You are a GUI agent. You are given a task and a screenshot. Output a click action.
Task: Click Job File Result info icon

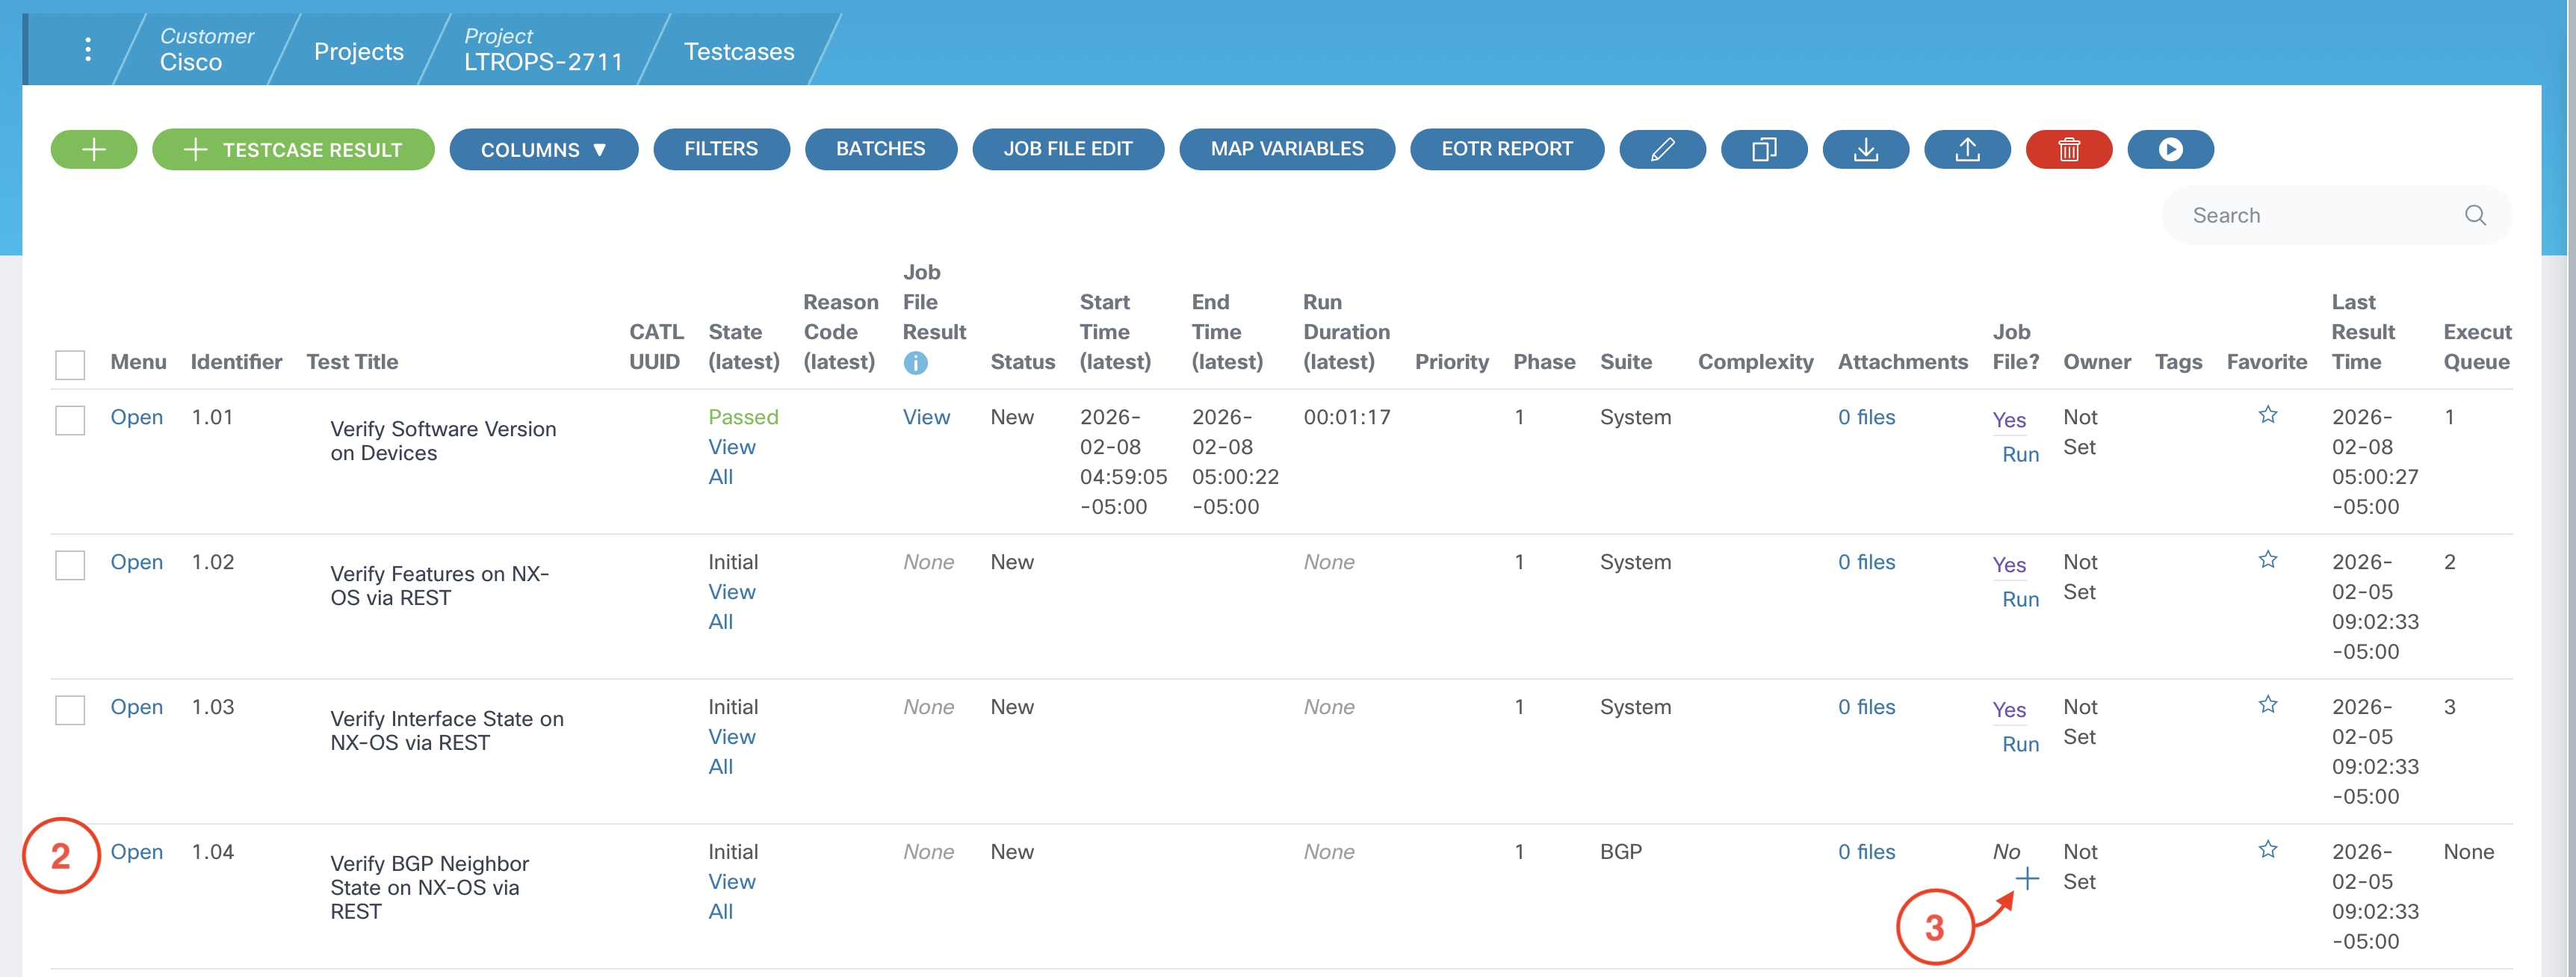915,363
